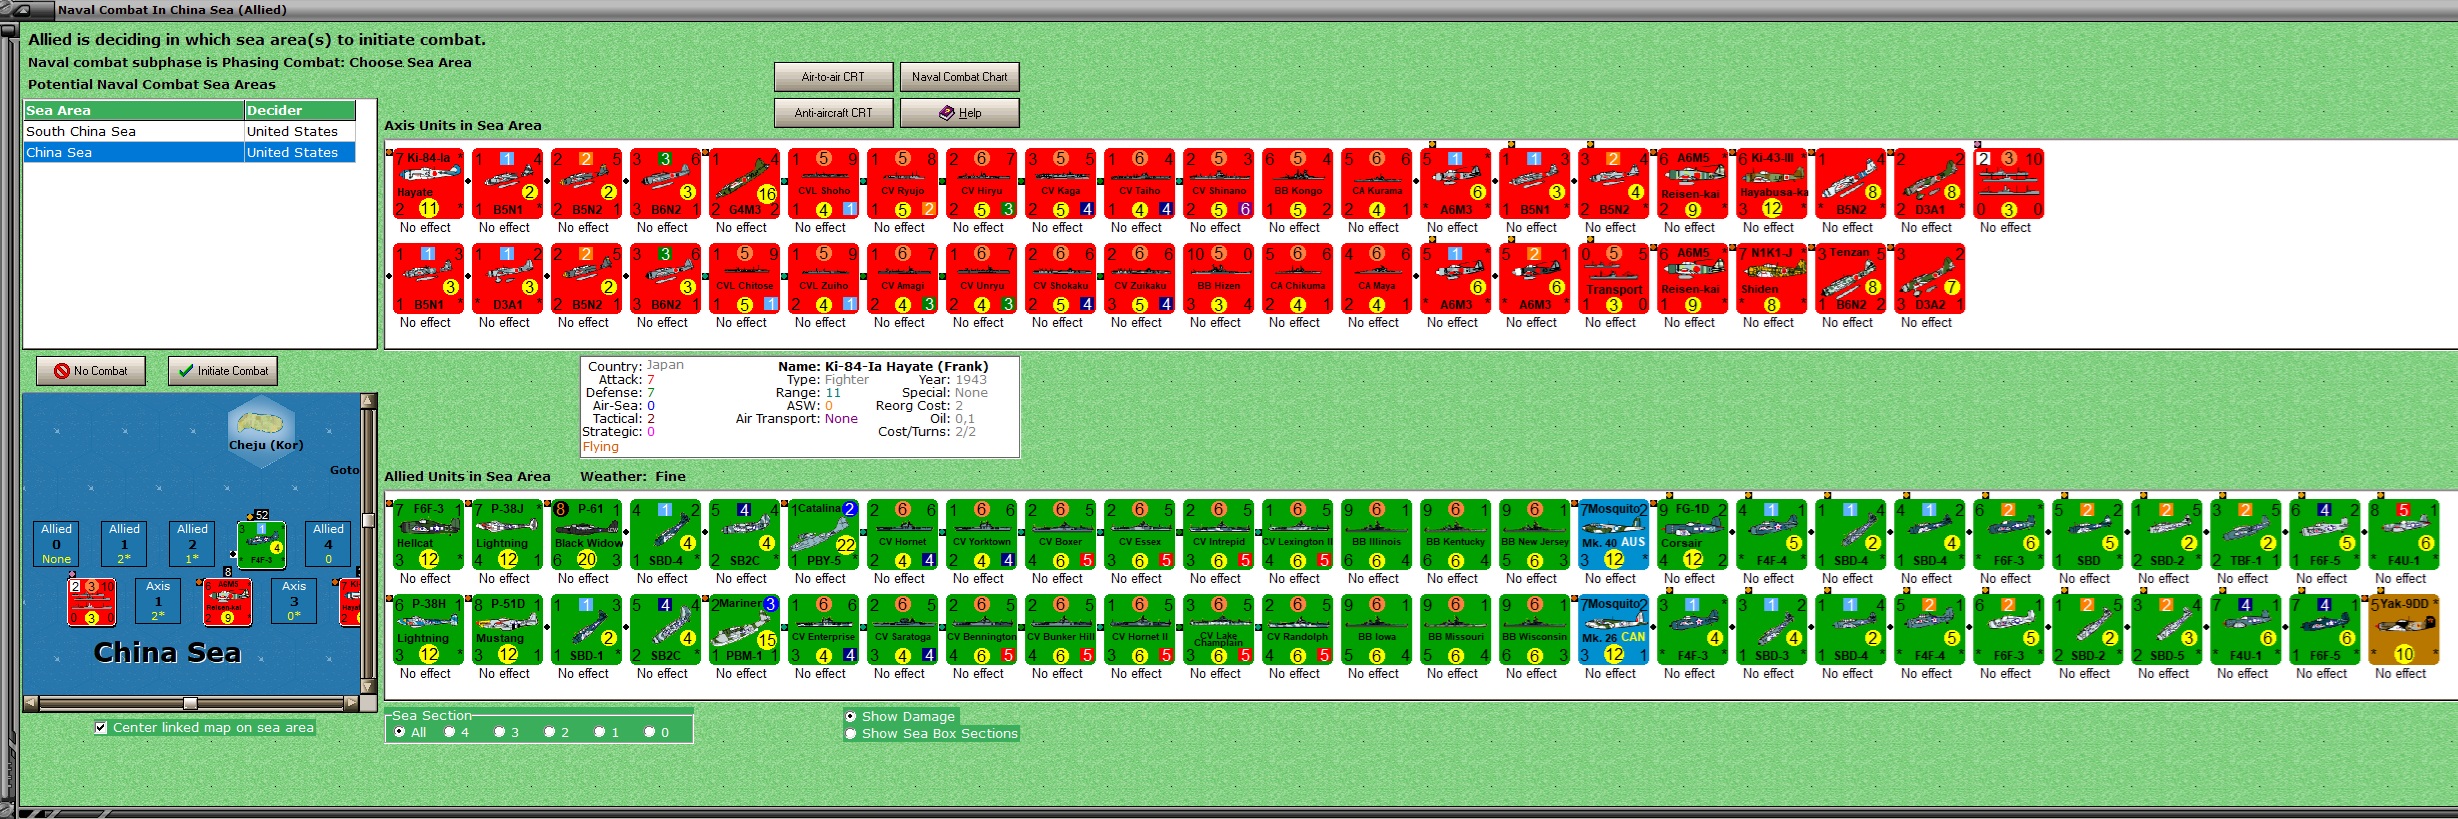Image resolution: width=2458 pixels, height=819 pixels.
Task: Click the G4M3 bomber counter
Action: point(745,184)
